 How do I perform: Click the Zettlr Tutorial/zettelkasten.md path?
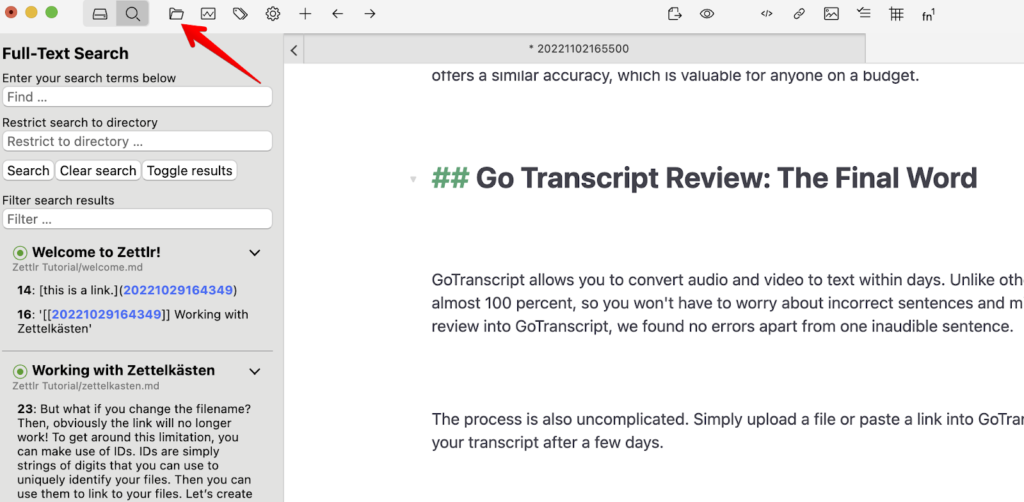[x=88, y=386]
